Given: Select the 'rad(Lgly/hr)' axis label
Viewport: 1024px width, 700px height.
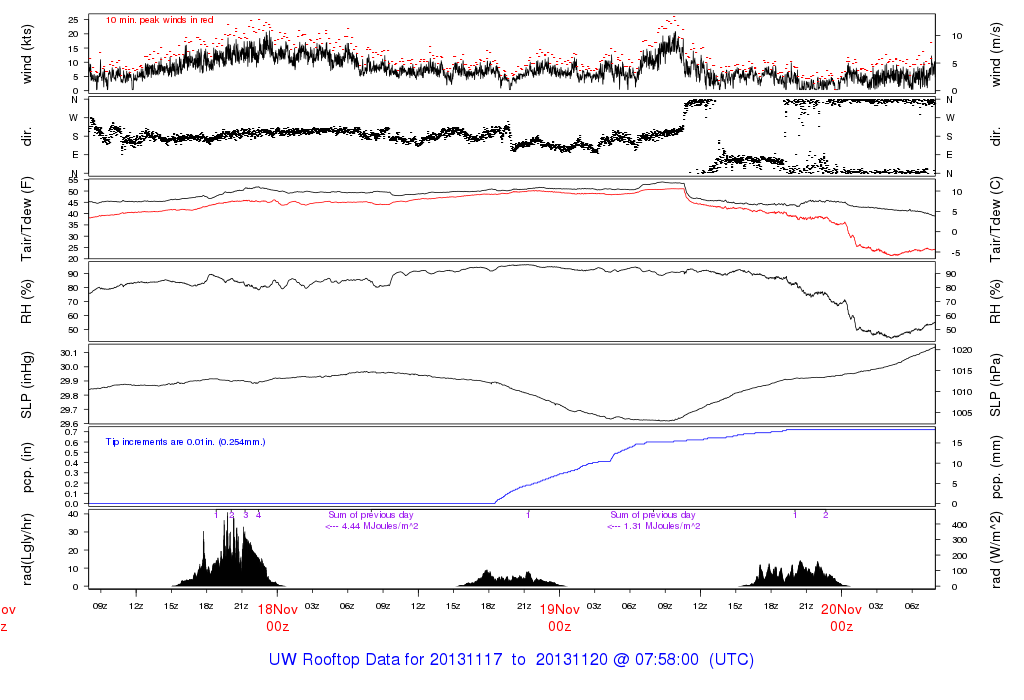Looking at the screenshot, I should [26, 549].
